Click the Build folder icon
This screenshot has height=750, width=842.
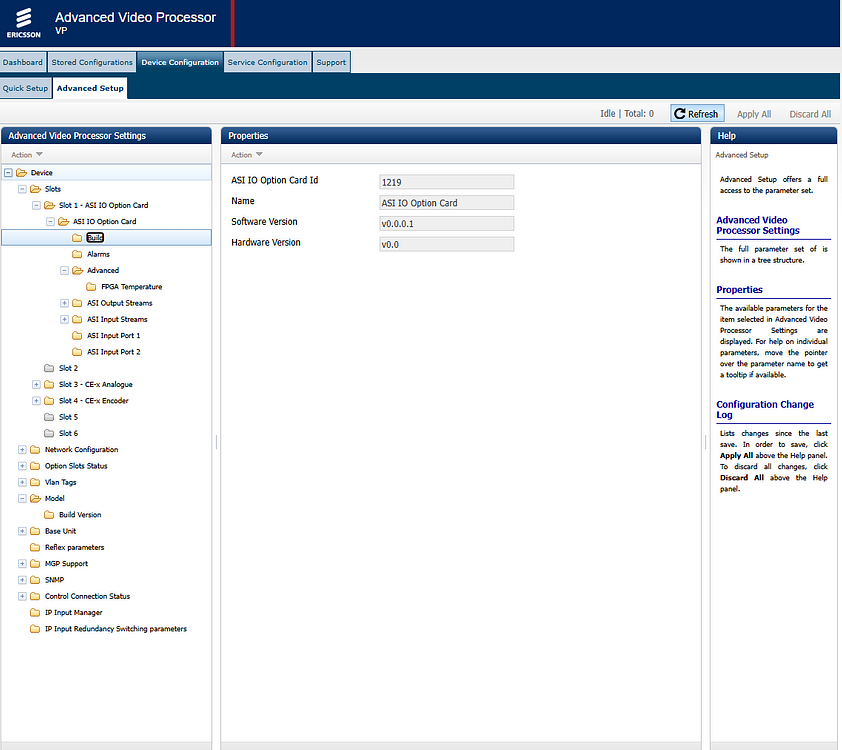[77, 238]
